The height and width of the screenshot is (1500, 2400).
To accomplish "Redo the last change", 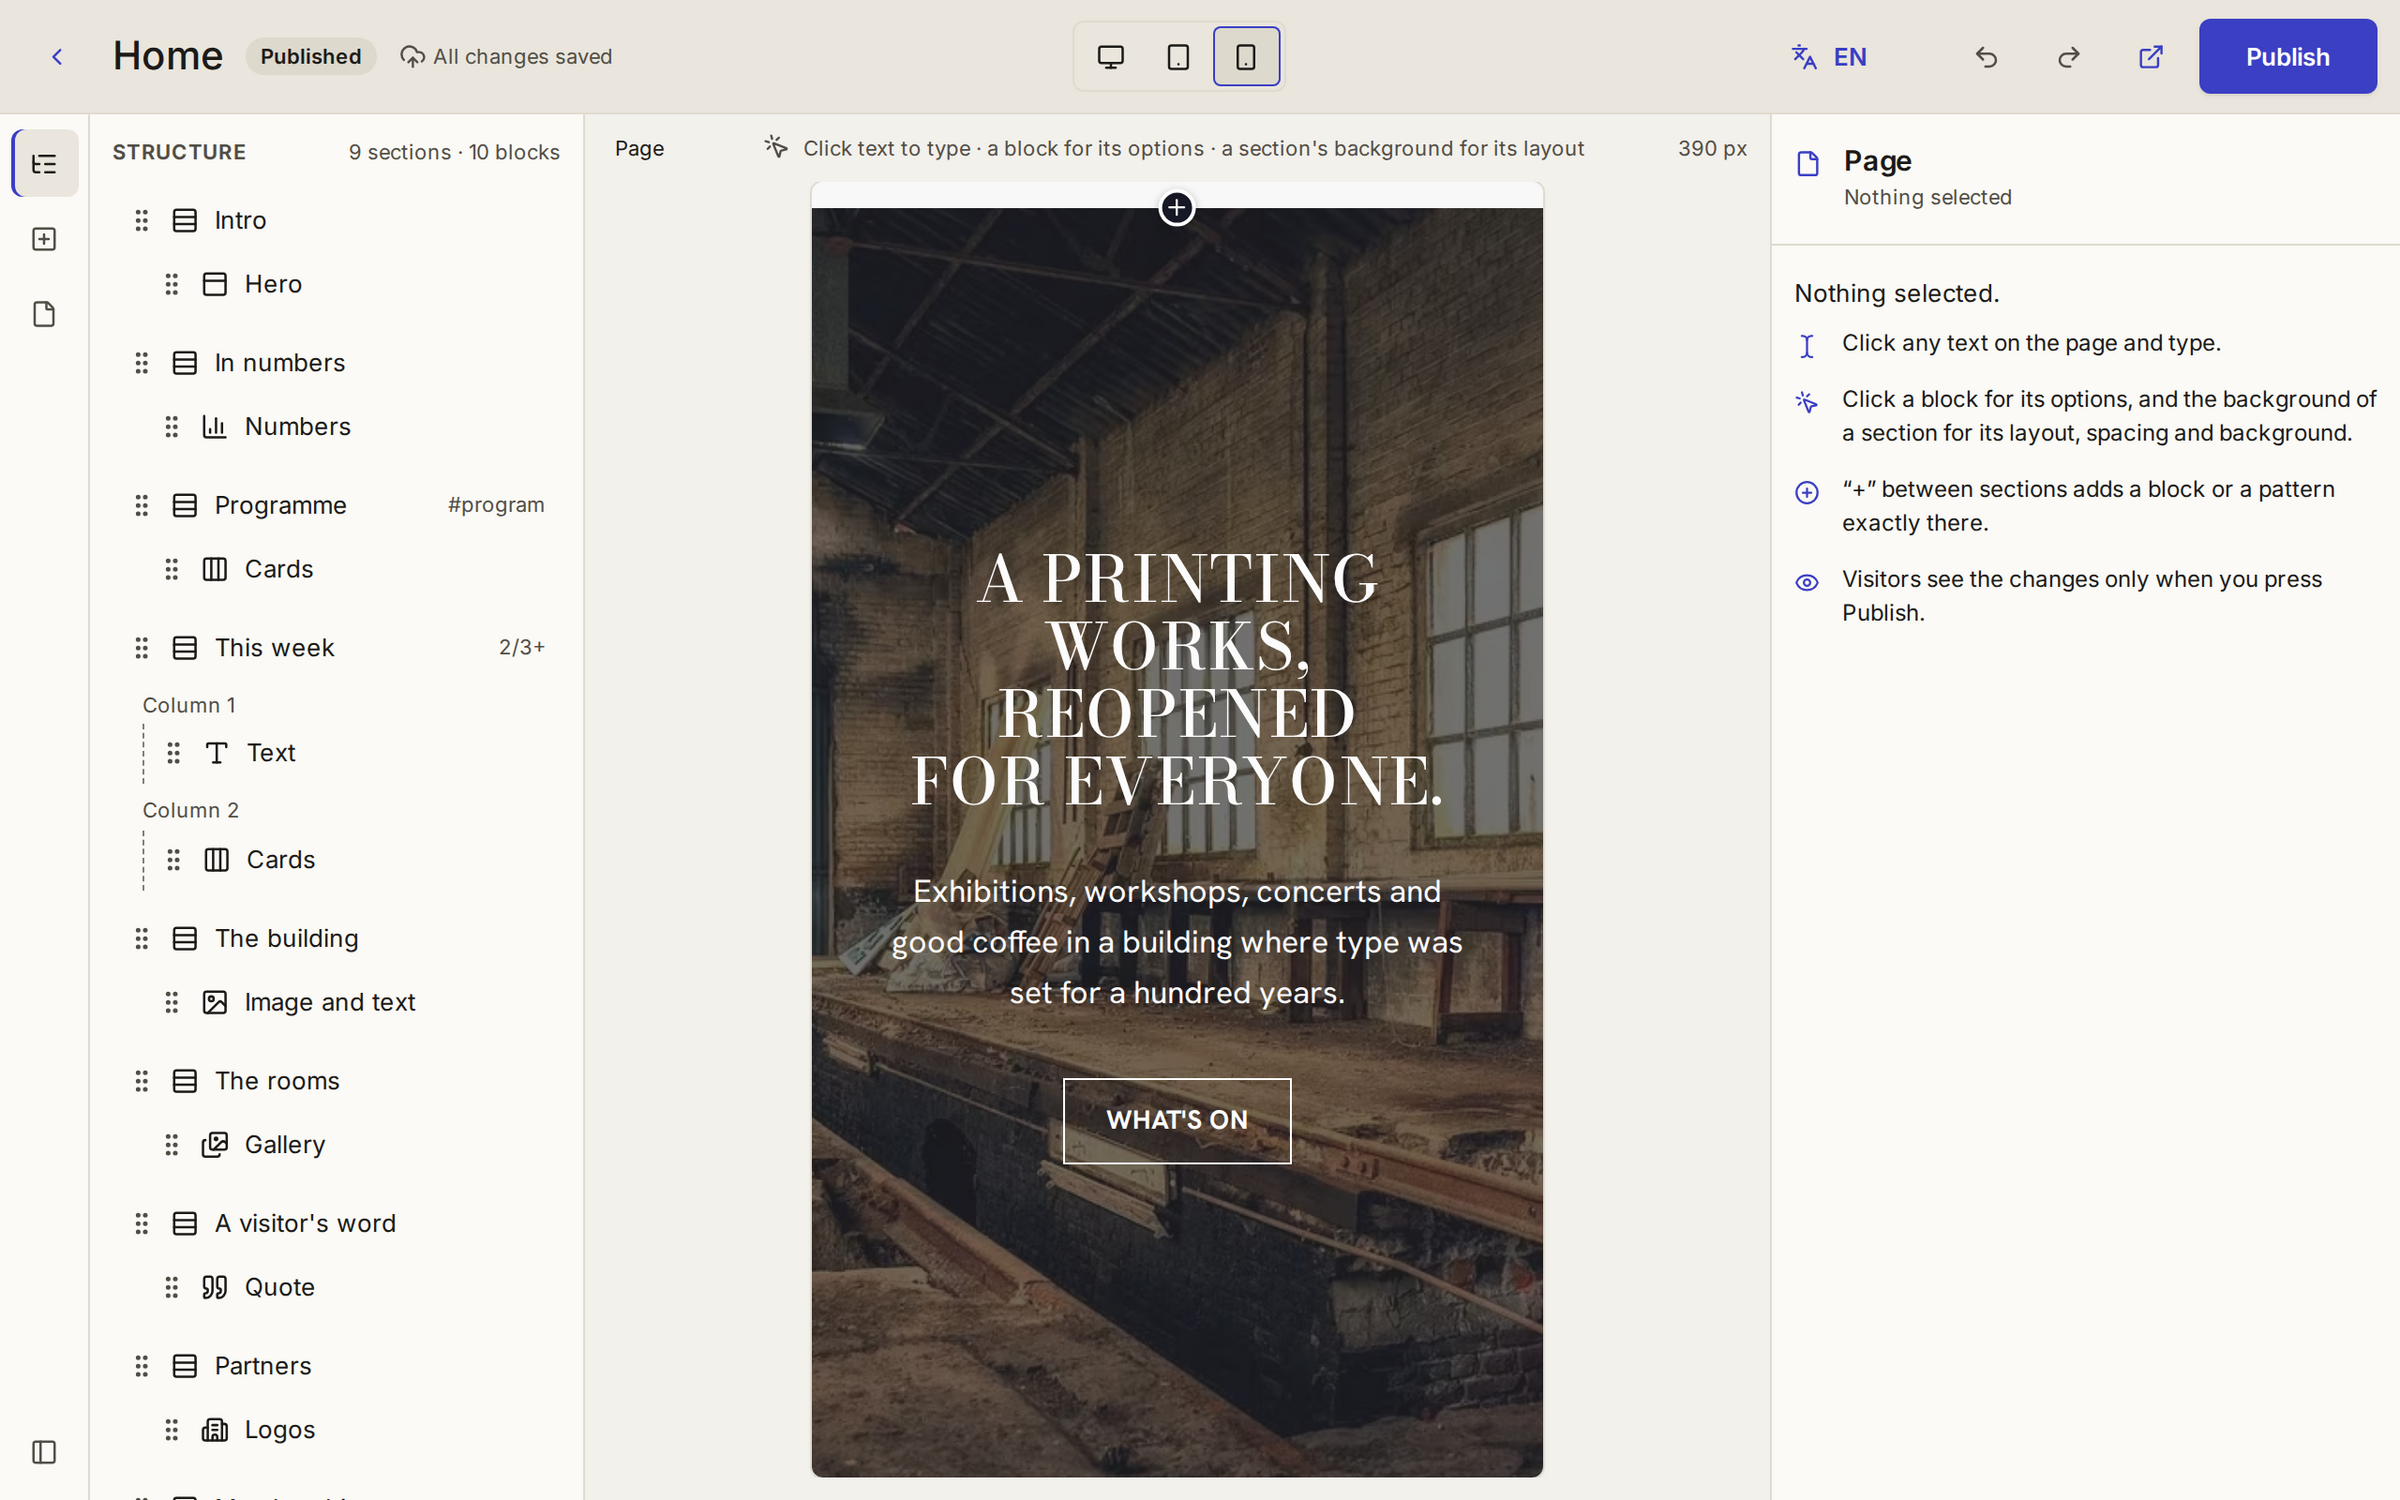I will (2068, 57).
